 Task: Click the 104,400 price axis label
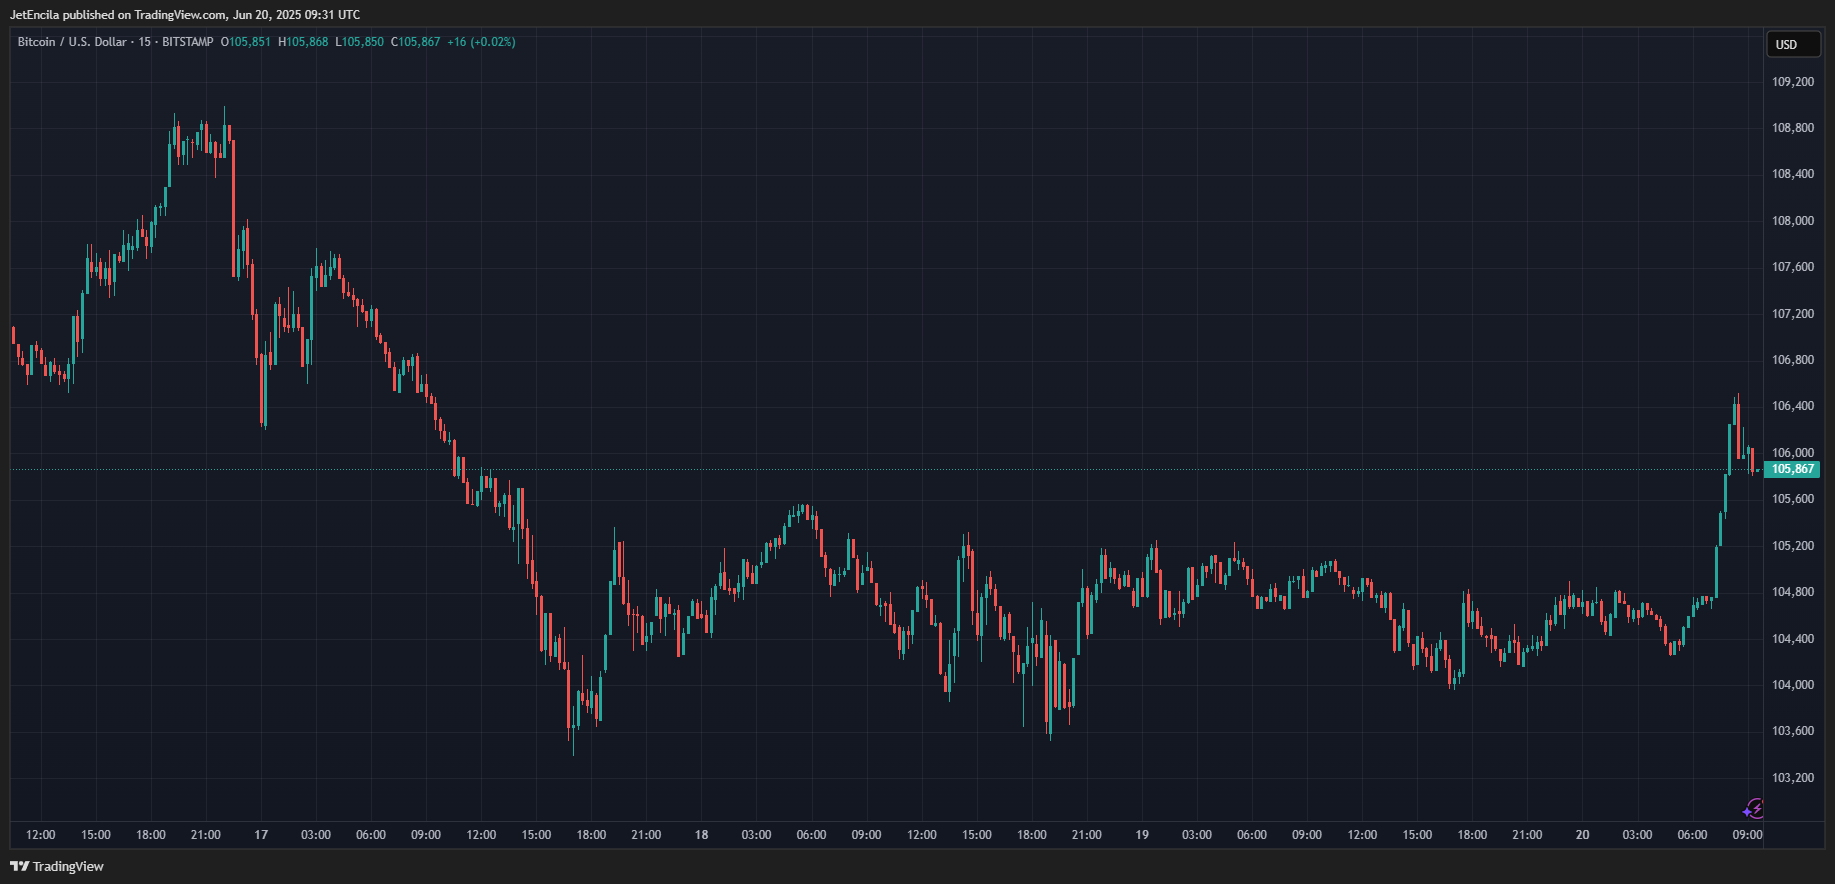[1793, 639]
